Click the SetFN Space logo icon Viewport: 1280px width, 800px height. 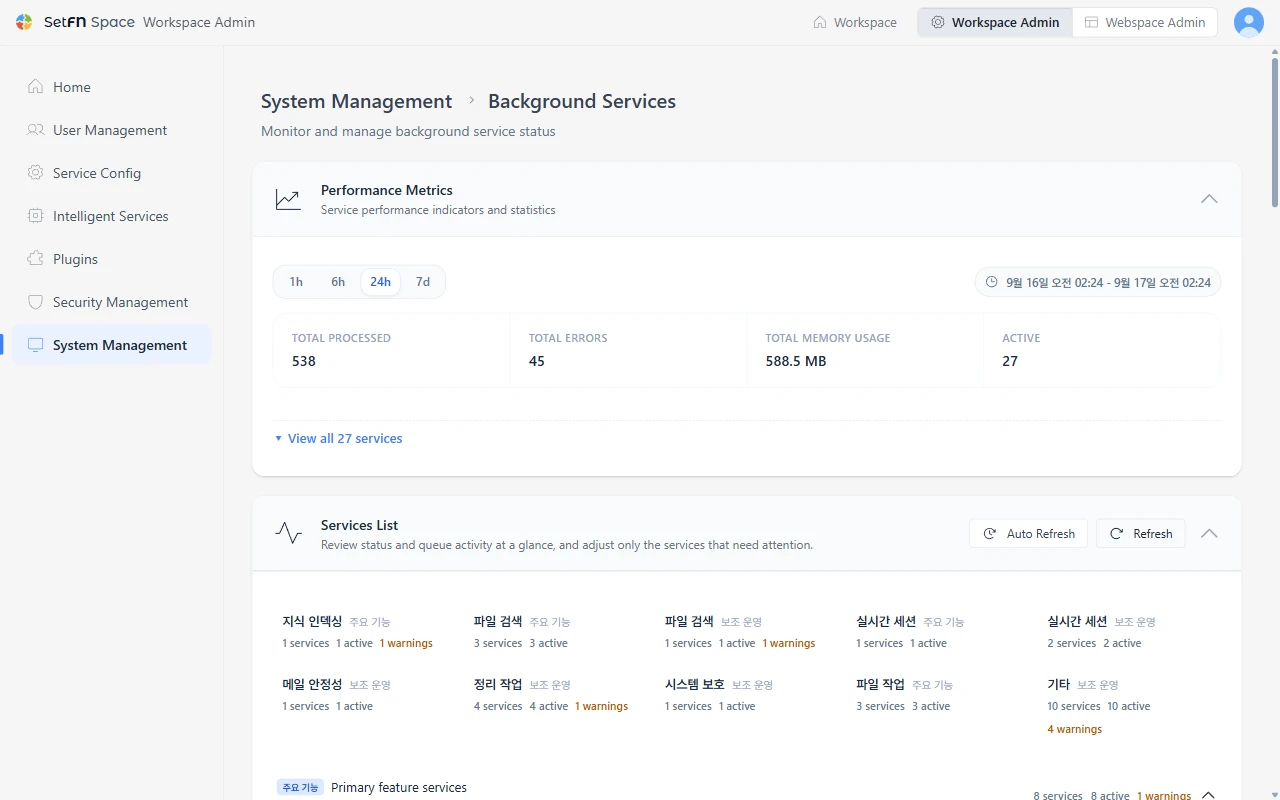point(24,22)
